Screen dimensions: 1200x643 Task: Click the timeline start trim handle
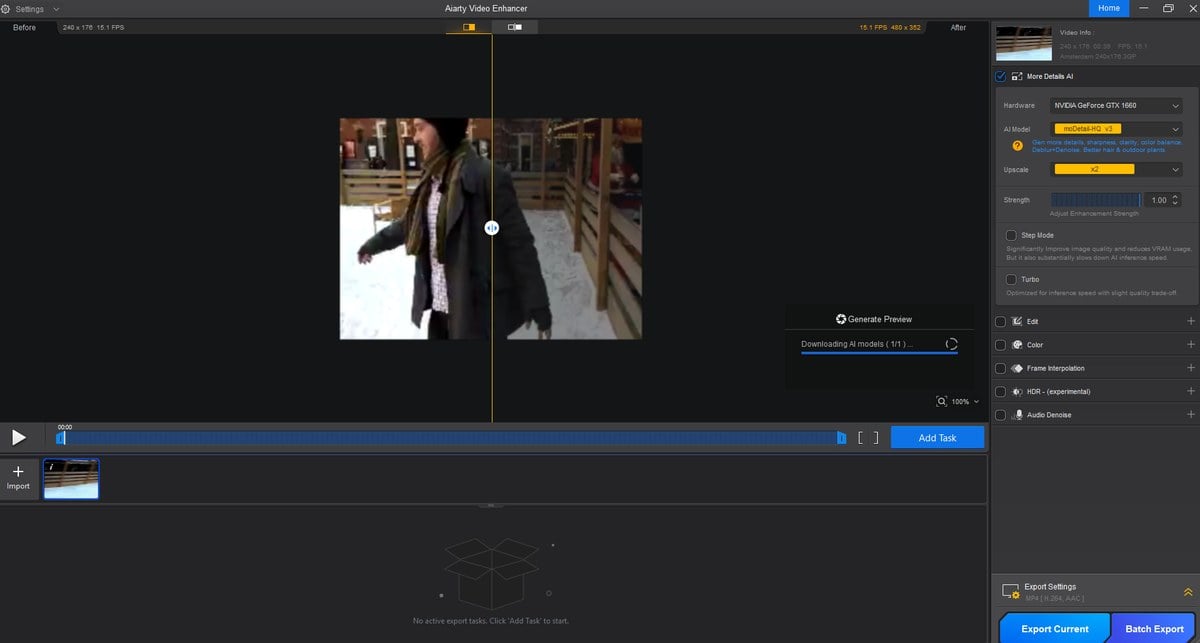(x=60, y=437)
